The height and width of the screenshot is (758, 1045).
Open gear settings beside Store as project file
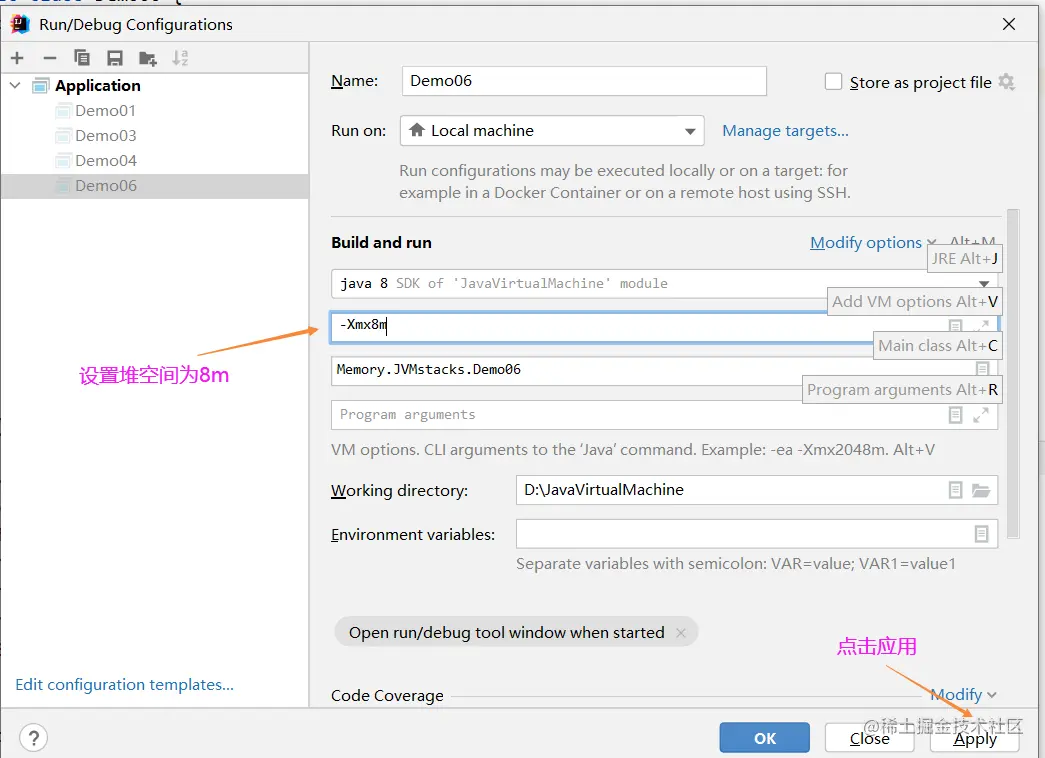pyautogui.click(x=1006, y=82)
